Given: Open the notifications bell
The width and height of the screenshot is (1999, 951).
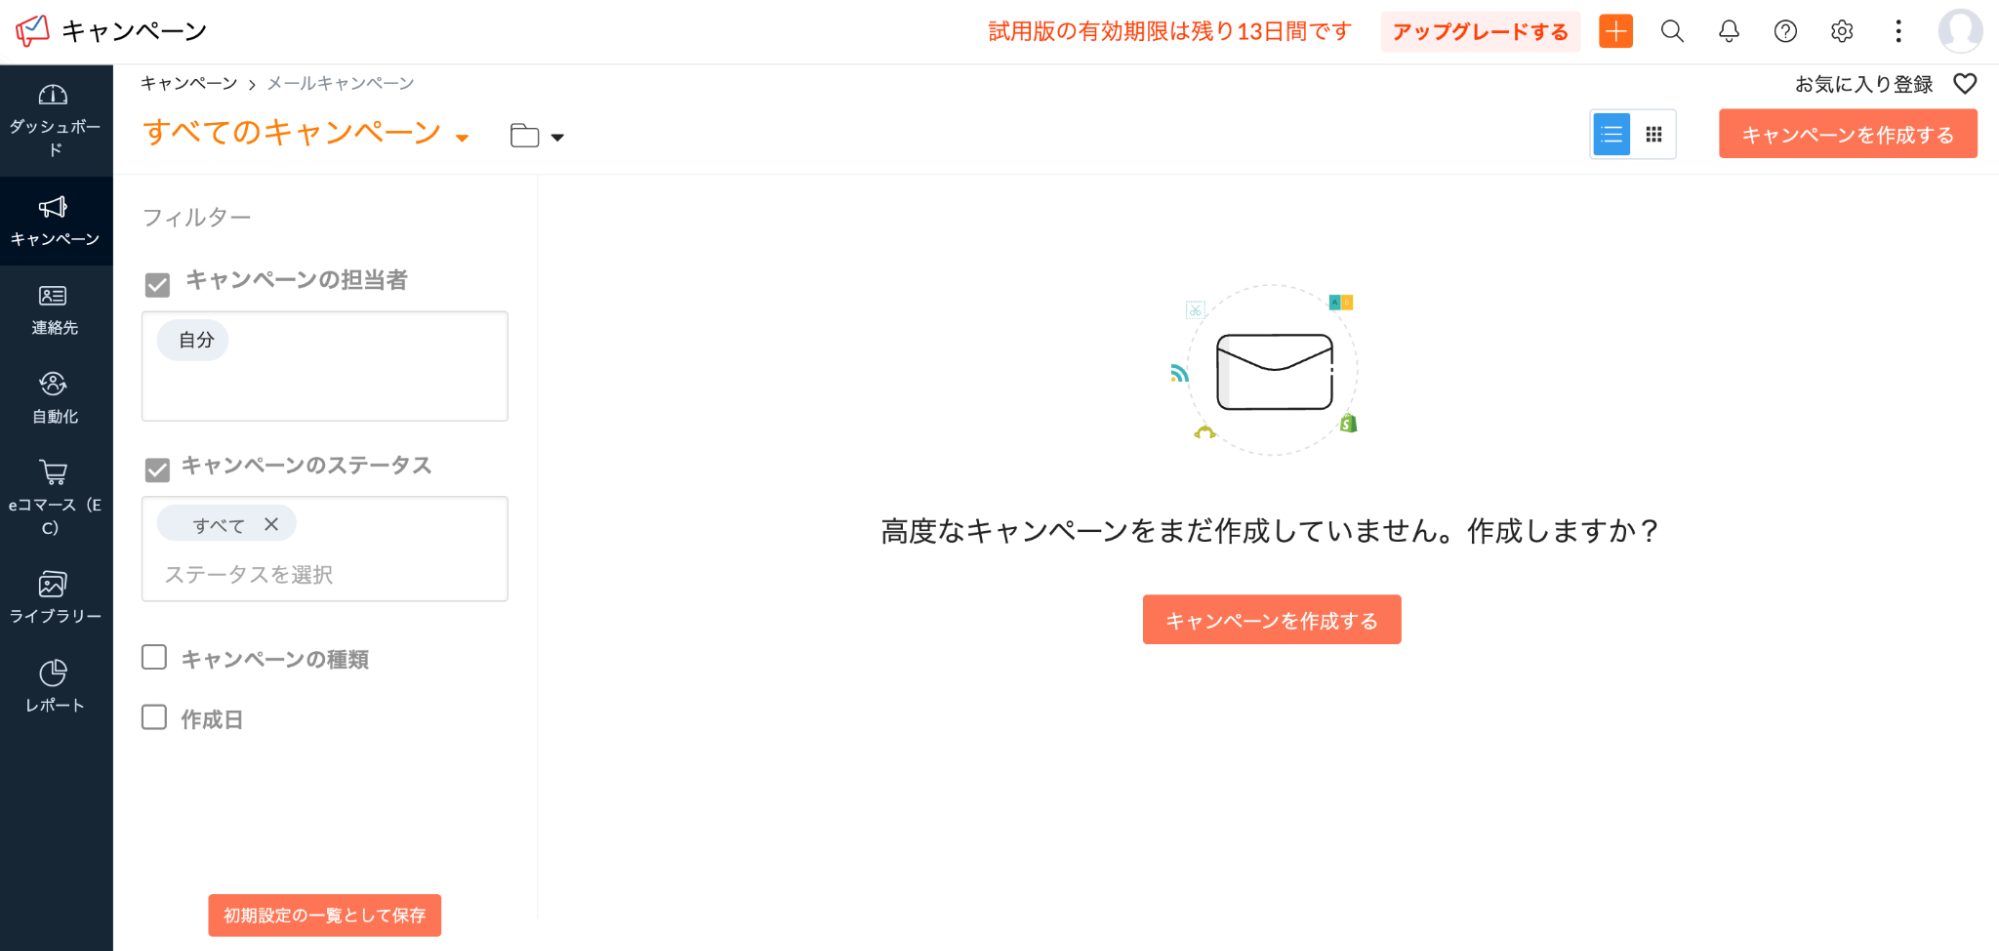Looking at the screenshot, I should point(1728,32).
